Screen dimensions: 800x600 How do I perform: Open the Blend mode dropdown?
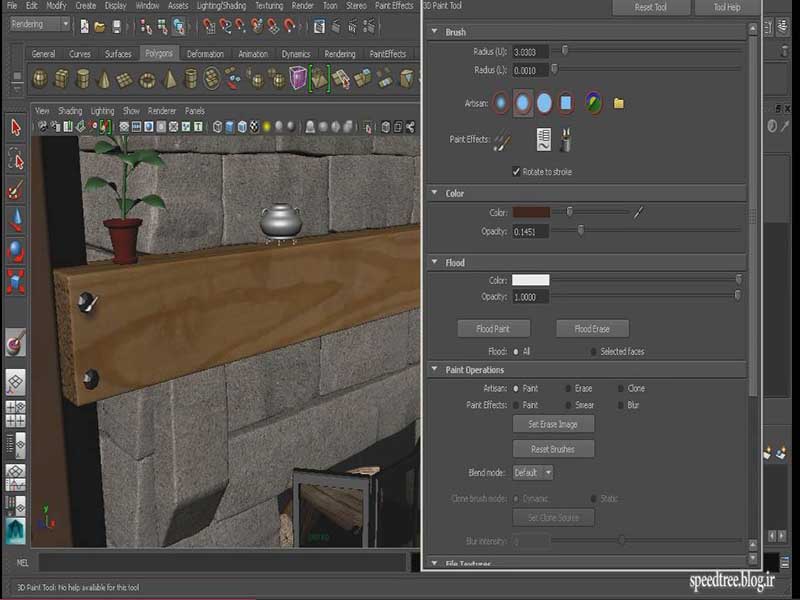532,472
